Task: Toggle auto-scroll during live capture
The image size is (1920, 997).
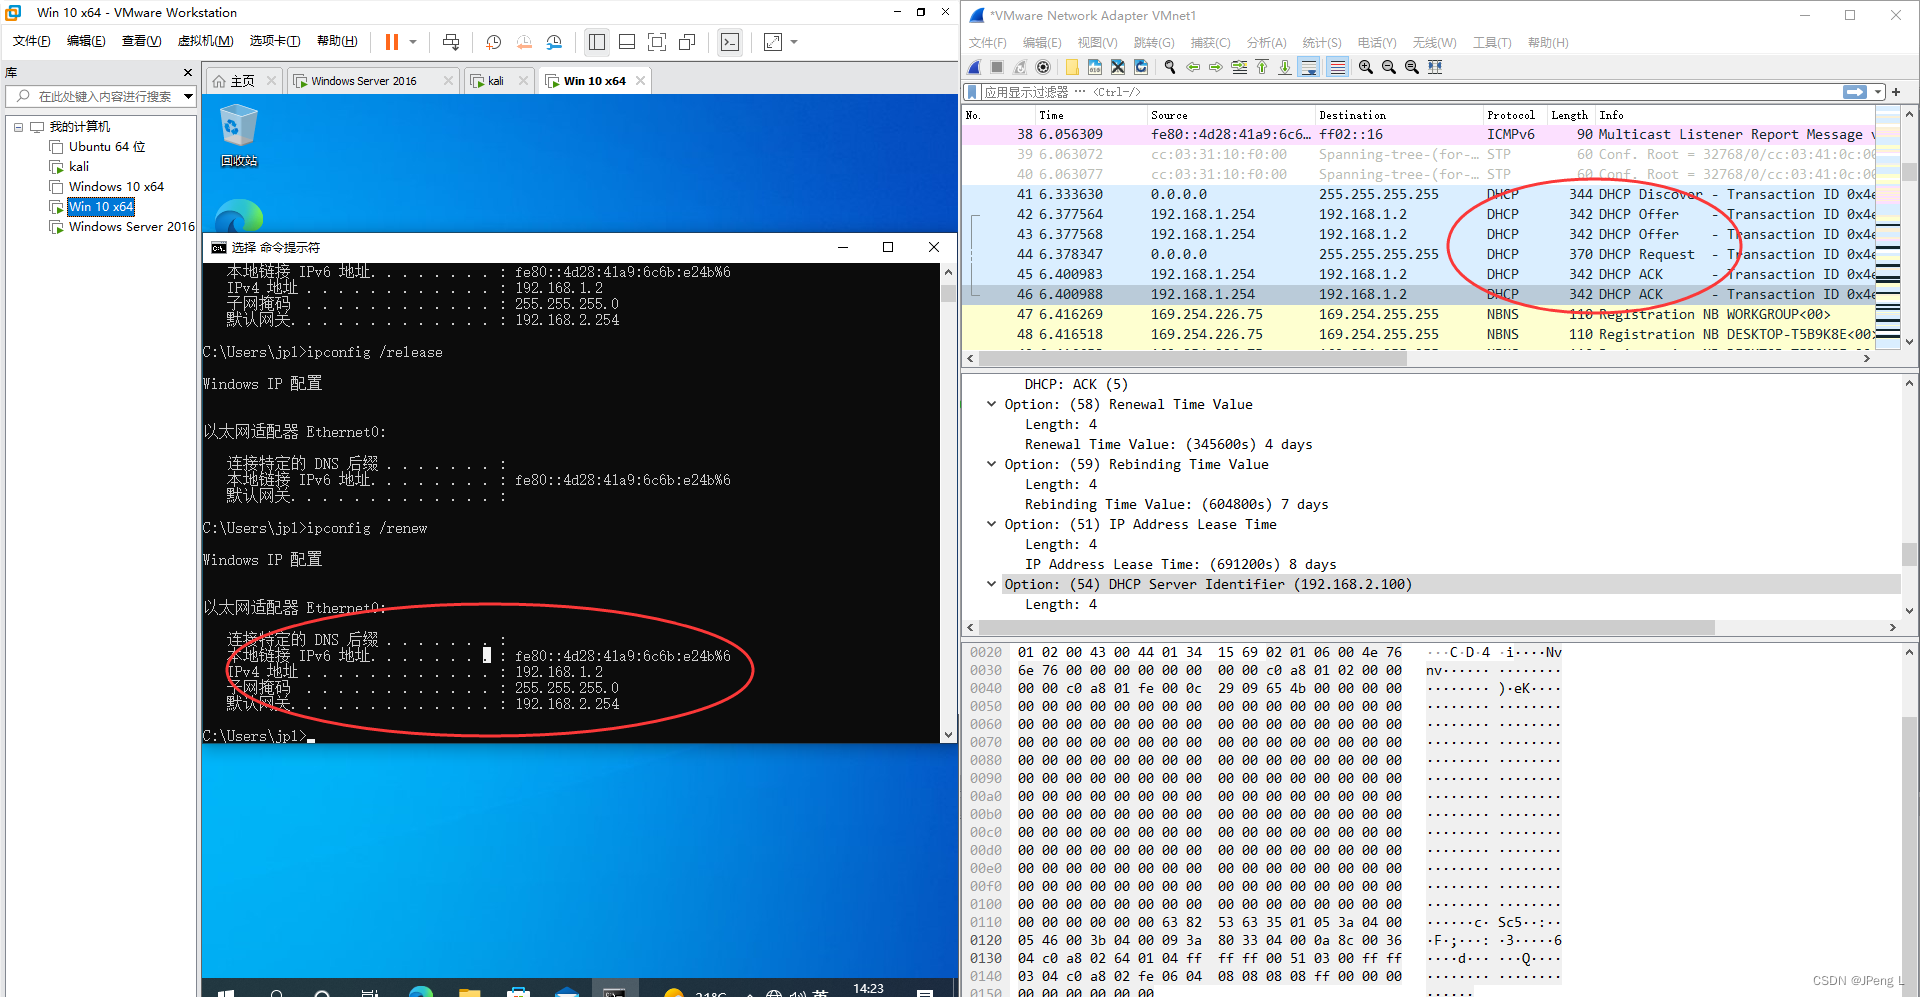Action: (1309, 67)
